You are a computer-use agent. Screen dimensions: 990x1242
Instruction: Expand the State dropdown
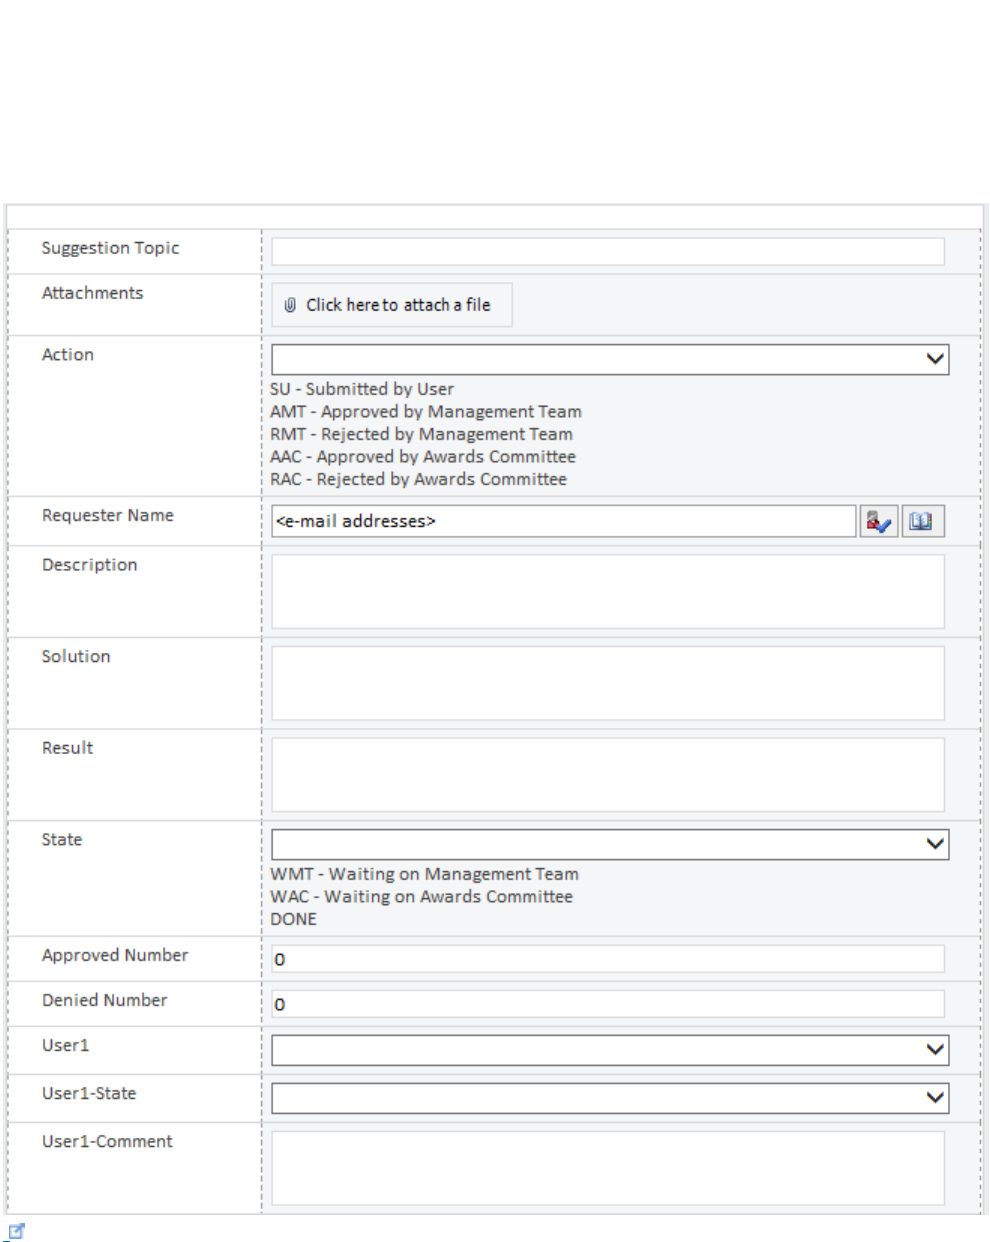pos(609,844)
